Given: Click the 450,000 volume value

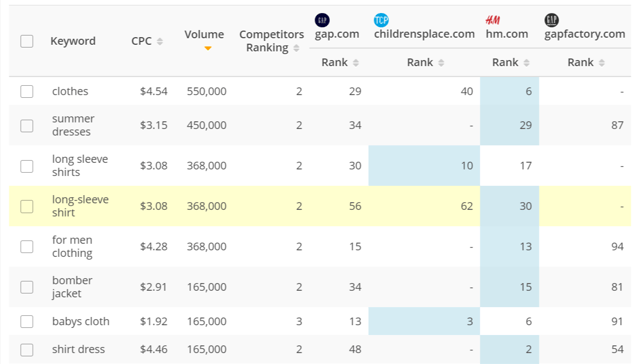Looking at the screenshot, I should pyautogui.click(x=207, y=125).
